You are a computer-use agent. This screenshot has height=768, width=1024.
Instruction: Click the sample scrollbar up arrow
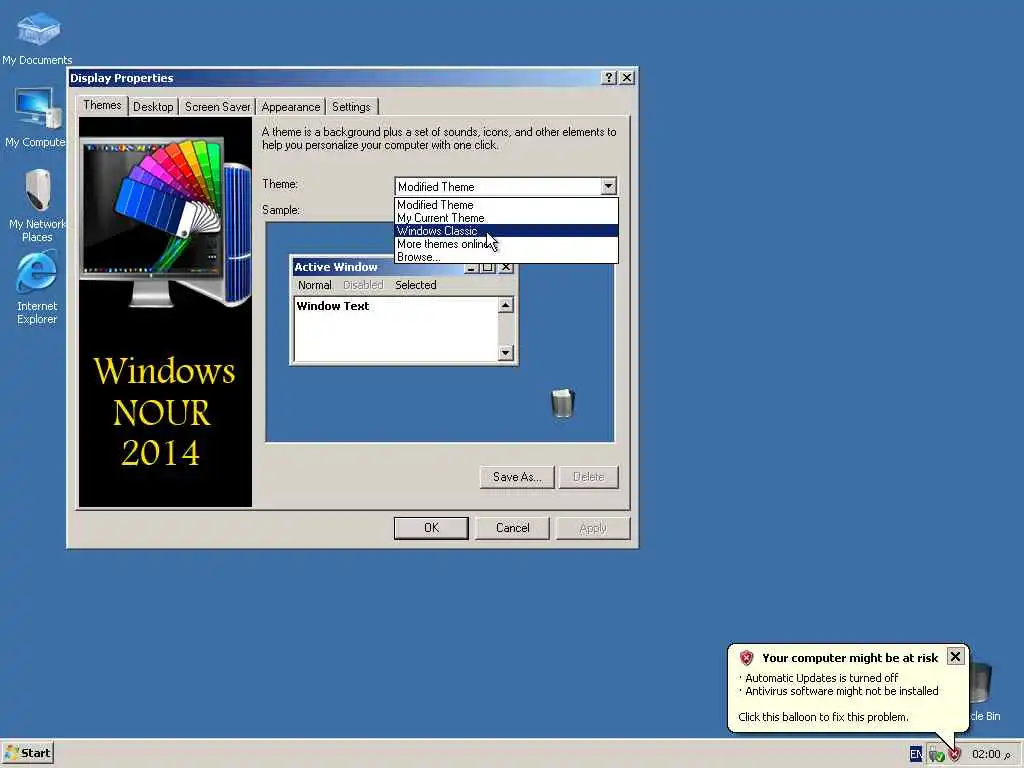pos(505,305)
